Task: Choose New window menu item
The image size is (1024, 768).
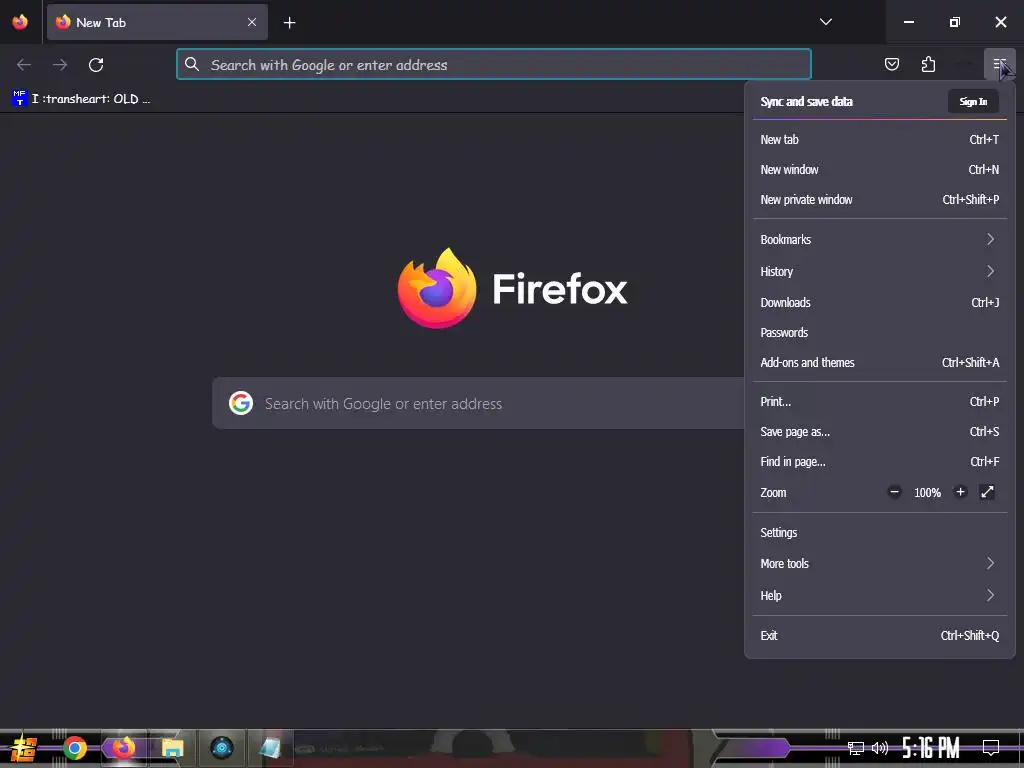Action: [880, 169]
